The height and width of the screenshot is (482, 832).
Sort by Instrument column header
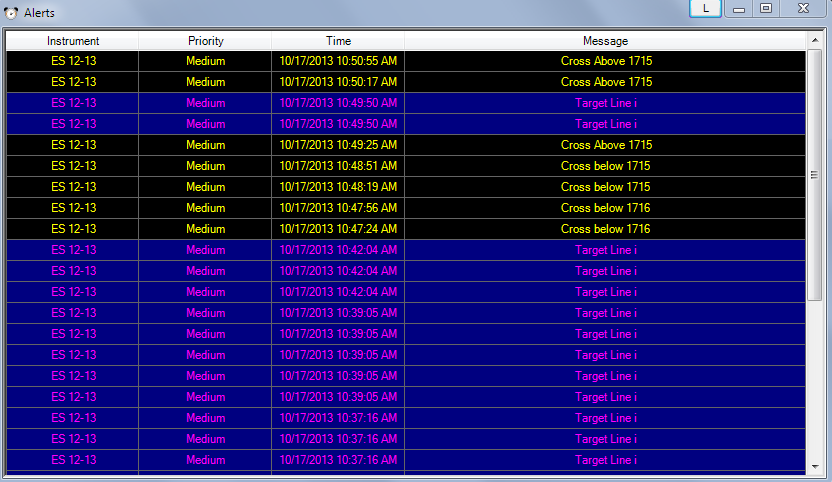point(73,41)
